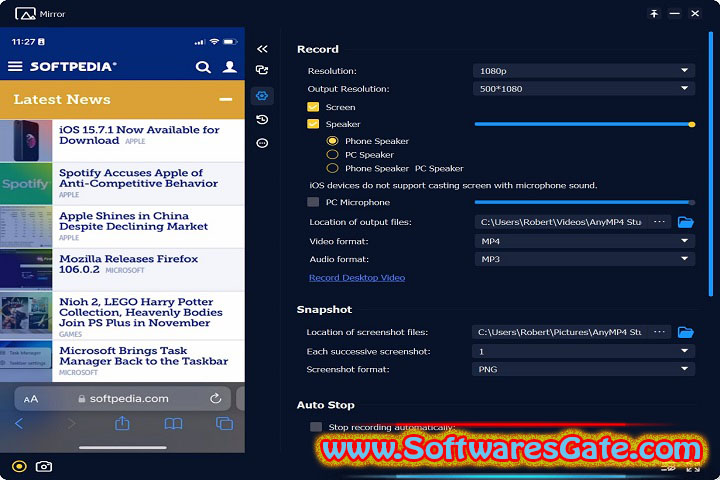Image resolution: width=720 pixels, height=480 pixels.
Task: Select Phone Speaker PC Speaker combined option
Action: click(332, 168)
